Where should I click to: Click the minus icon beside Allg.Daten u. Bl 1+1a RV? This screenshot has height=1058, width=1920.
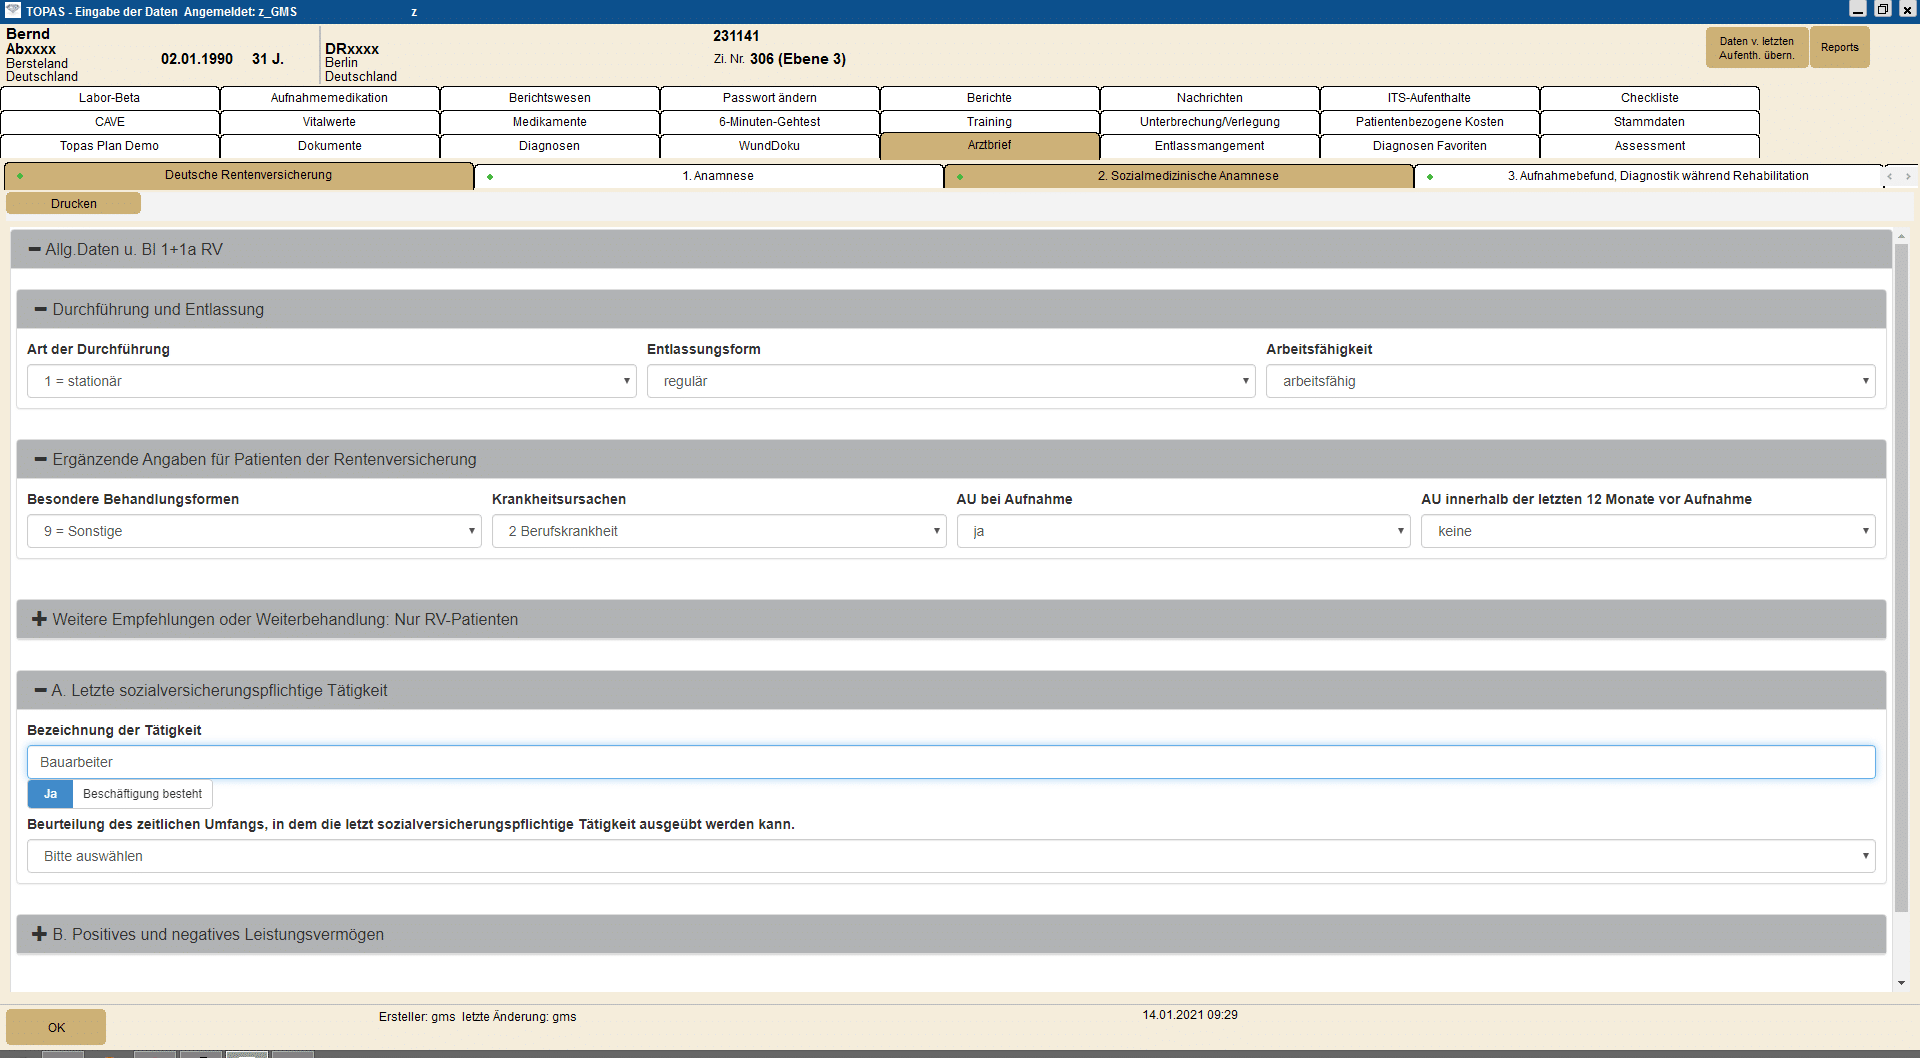pyautogui.click(x=34, y=250)
